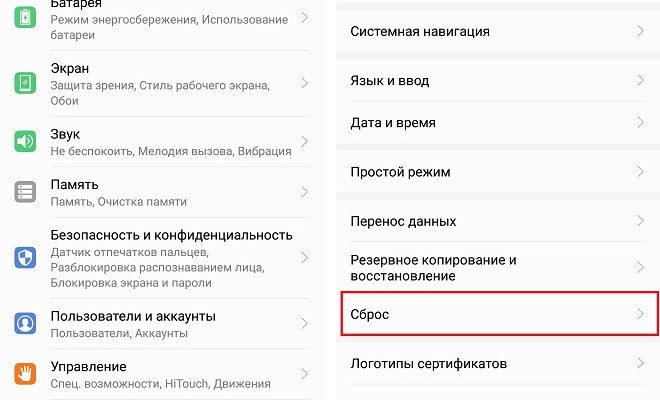The height and width of the screenshot is (400, 660).
Task: Open Пользователи и аккаунты settings
Action: click(x=133, y=316)
